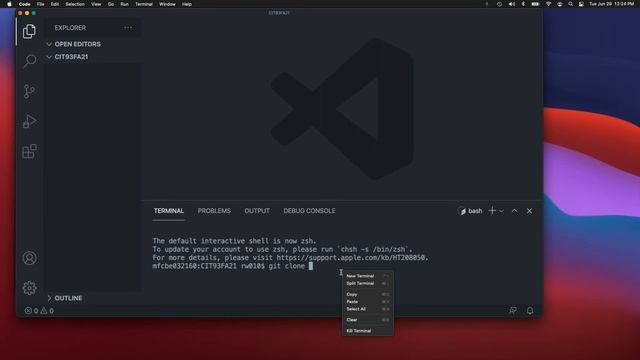Image resolution: width=640 pixels, height=360 pixels.
Task: Open the Manage gear icon
Action: tap(29, 288)
